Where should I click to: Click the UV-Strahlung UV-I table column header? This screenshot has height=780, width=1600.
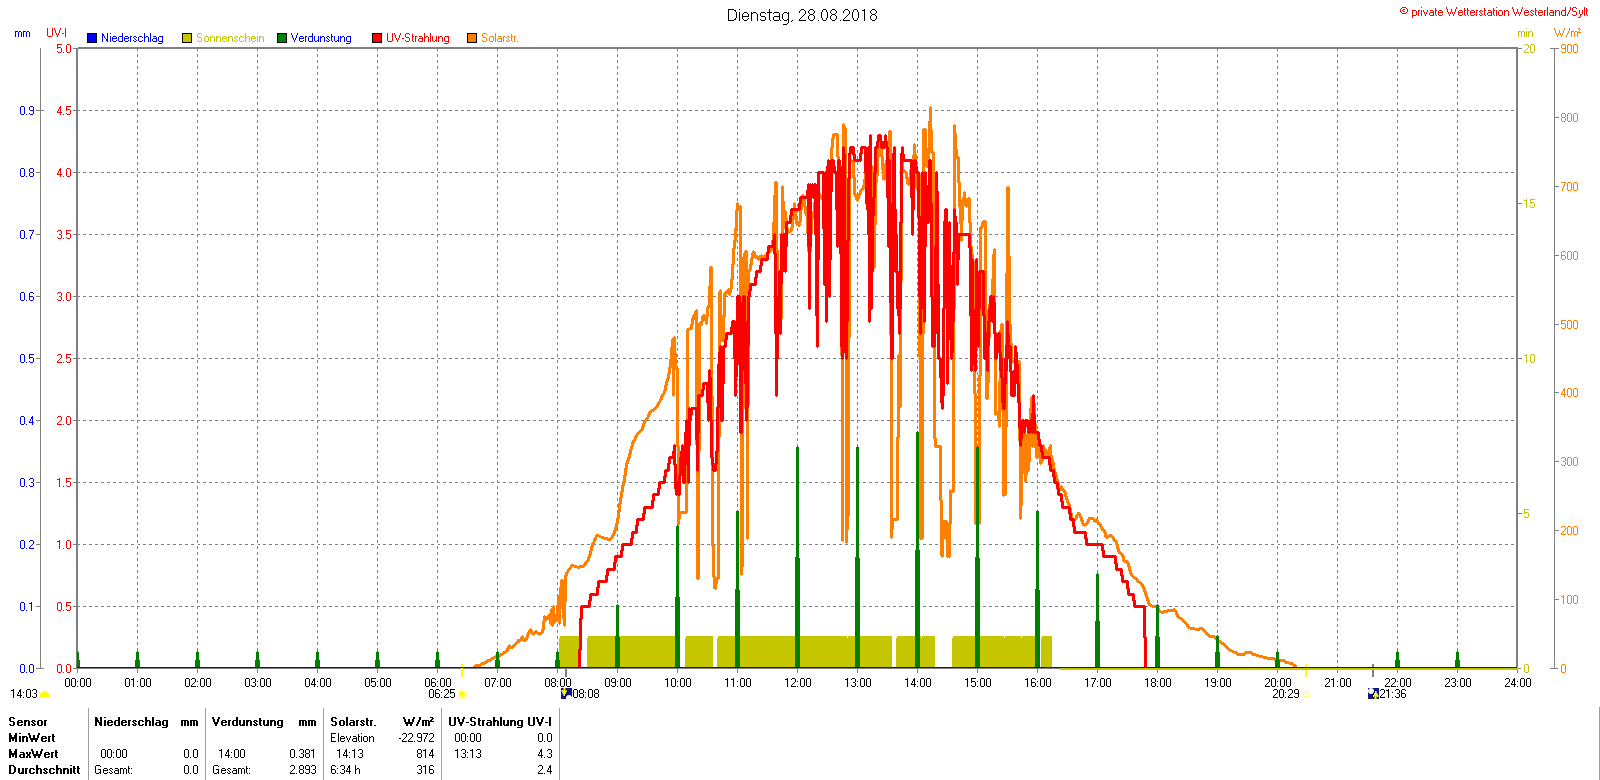(500, 722)
